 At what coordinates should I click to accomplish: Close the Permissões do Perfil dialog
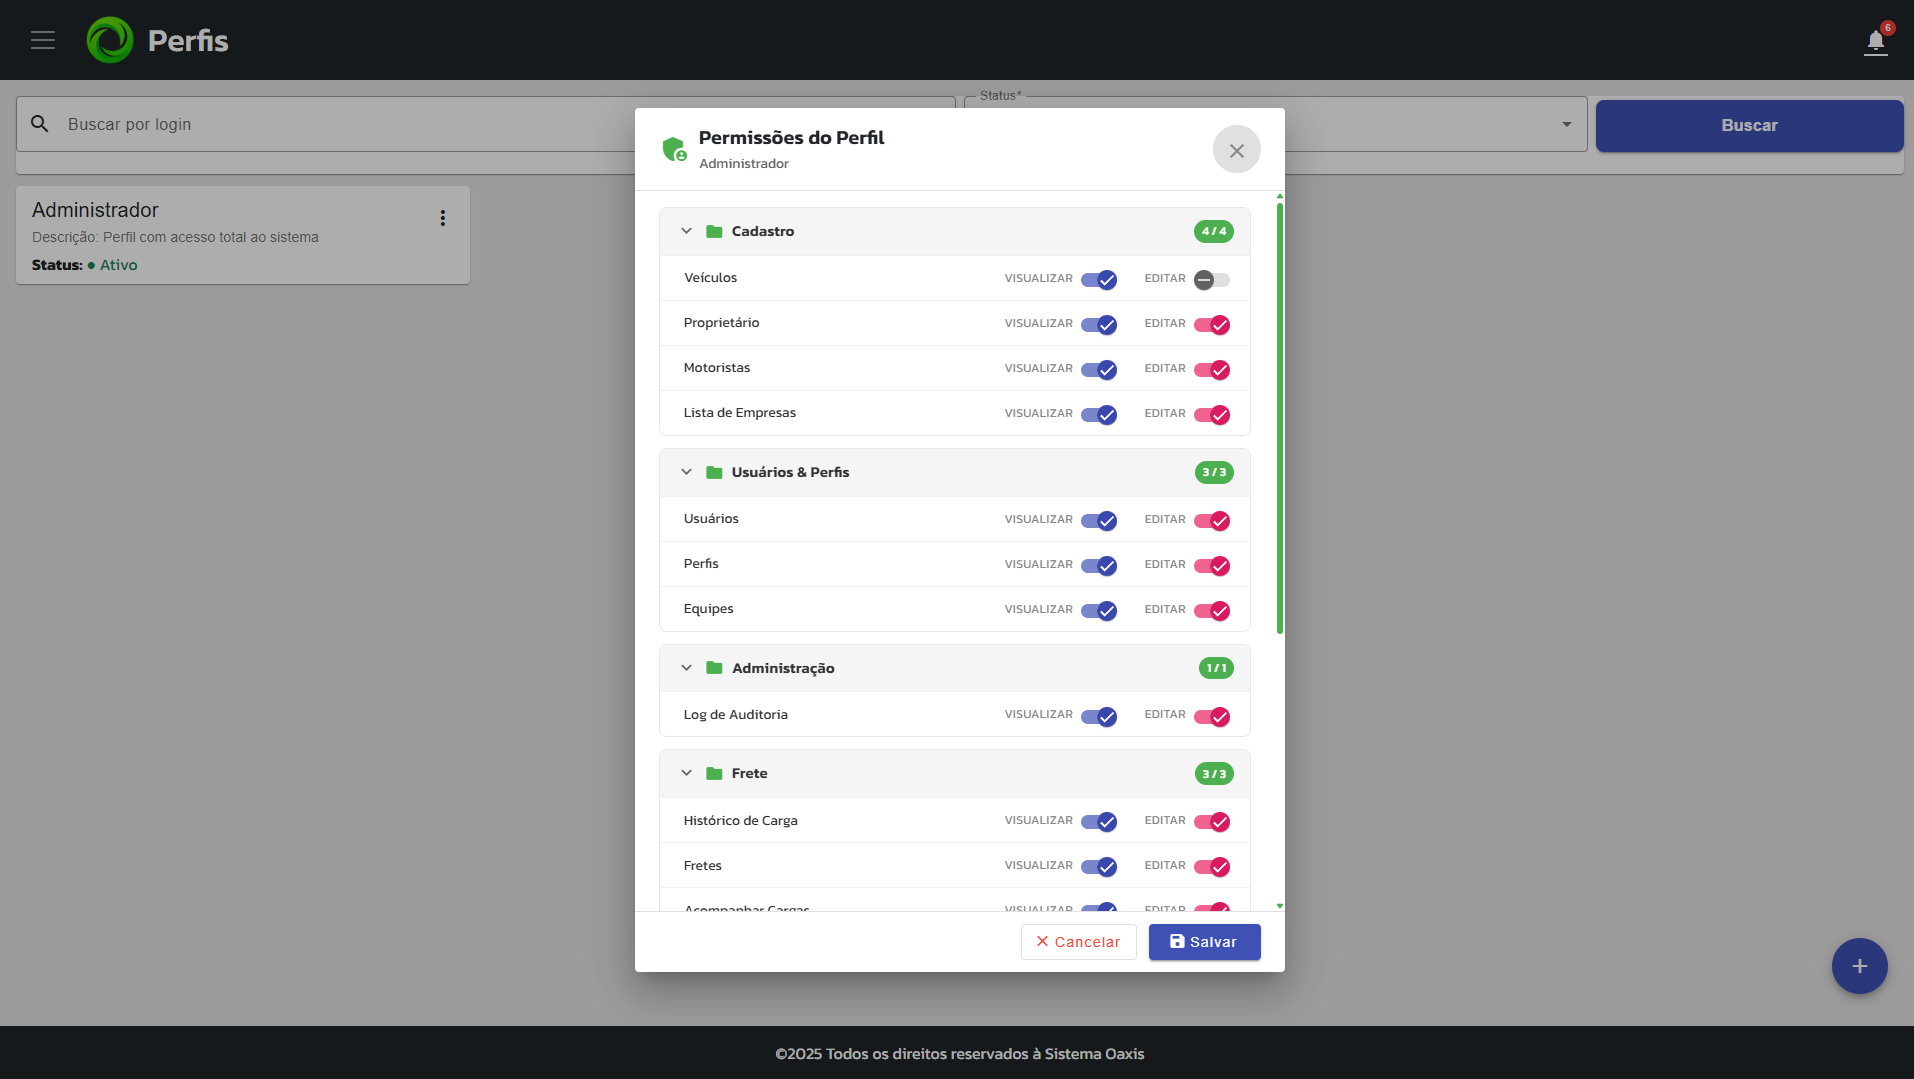click(1236, 150)
